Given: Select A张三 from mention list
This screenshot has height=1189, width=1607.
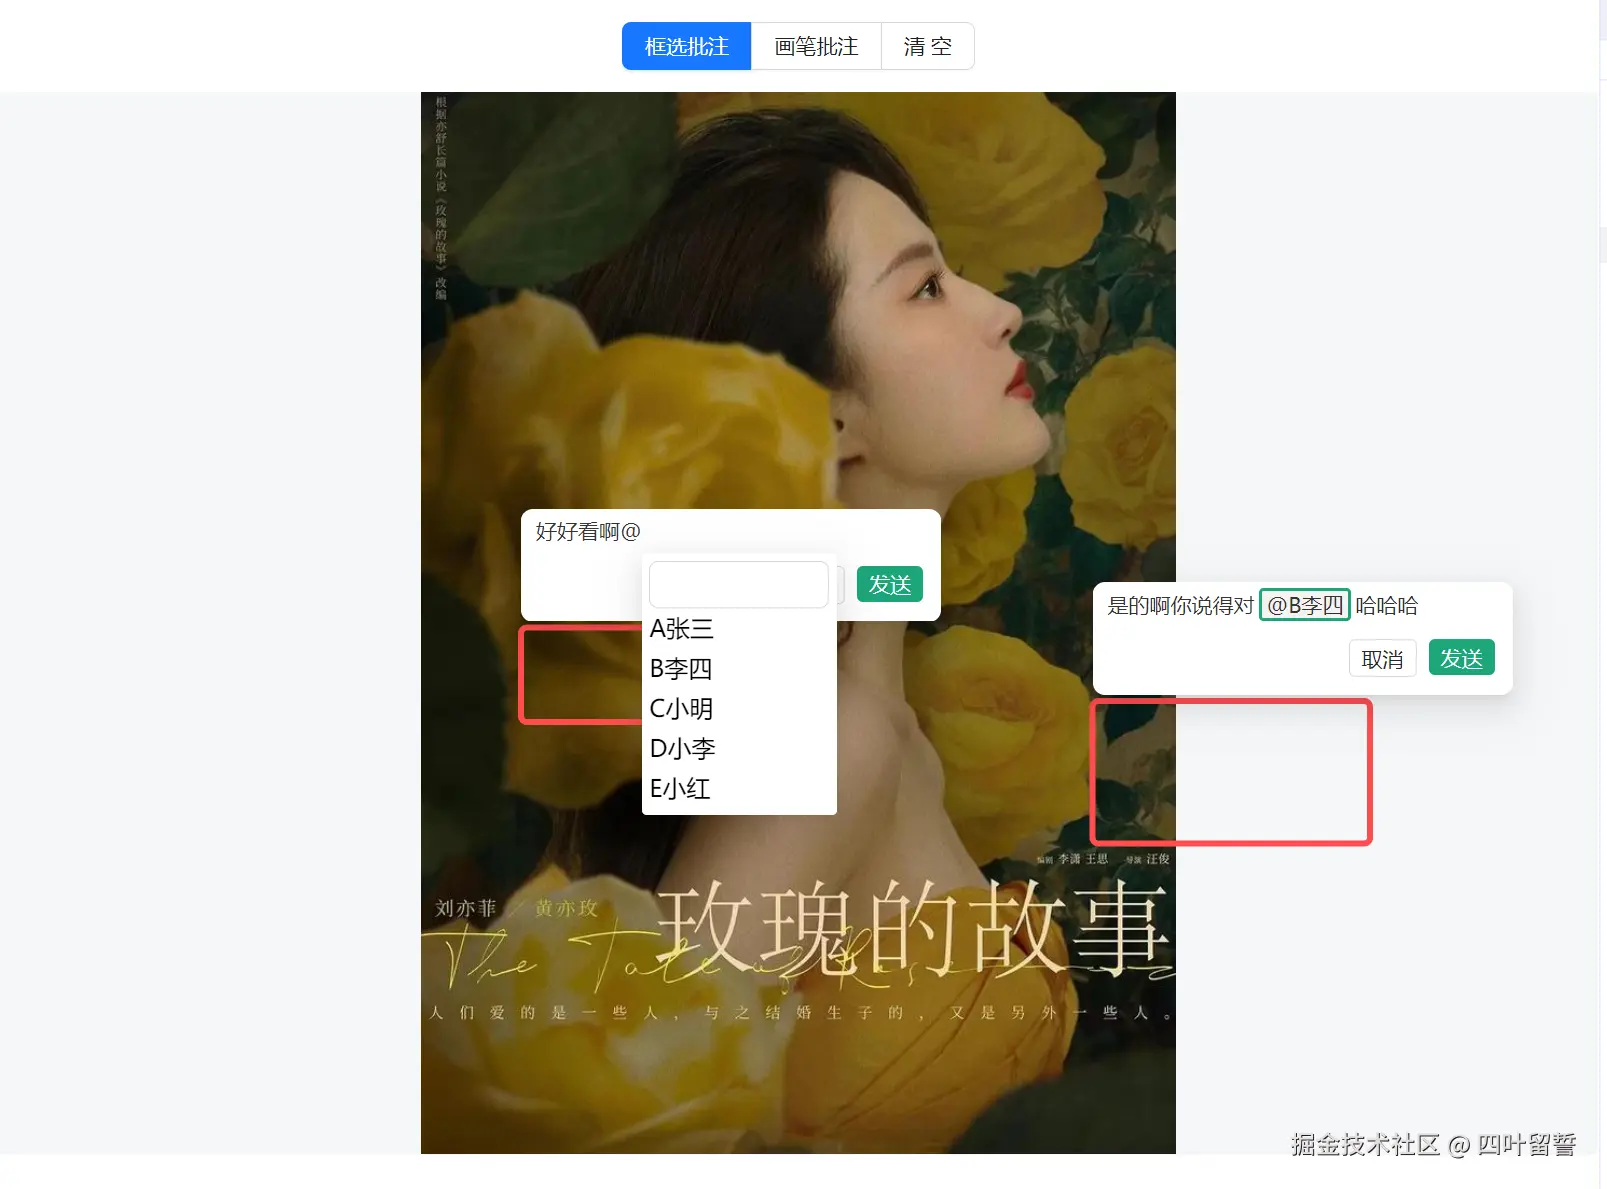Looking at the screenshot, I should click(739, 629).
